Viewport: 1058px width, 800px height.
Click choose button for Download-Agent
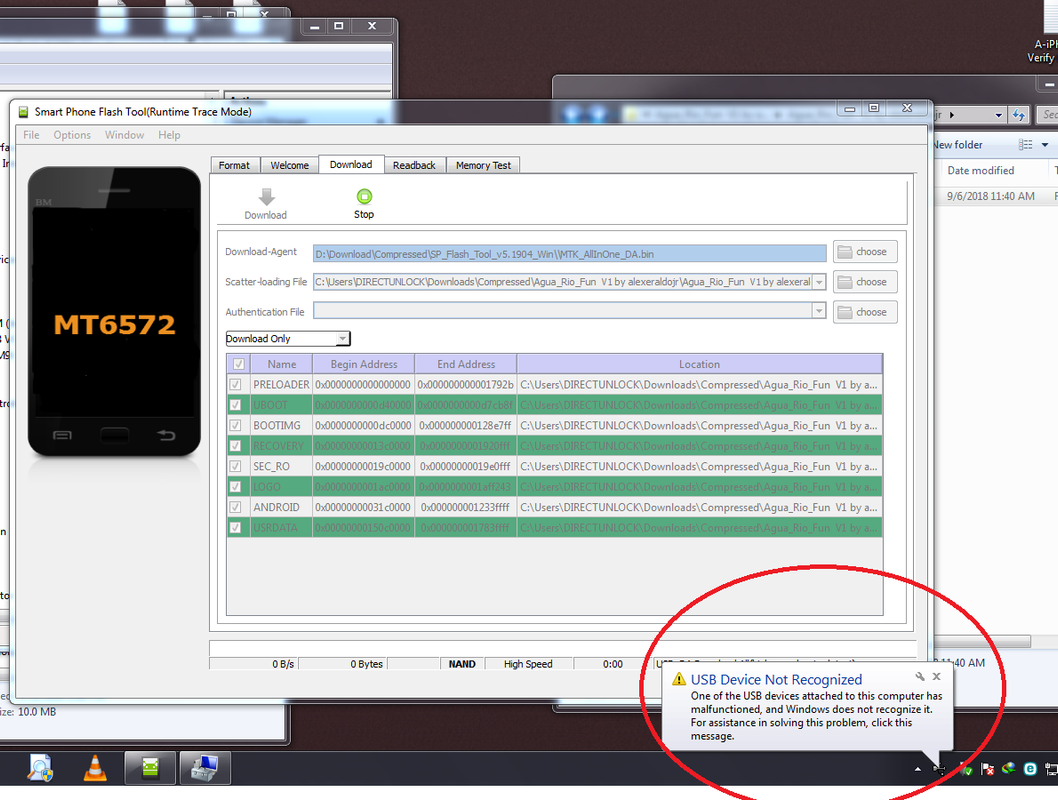point(864,252)
